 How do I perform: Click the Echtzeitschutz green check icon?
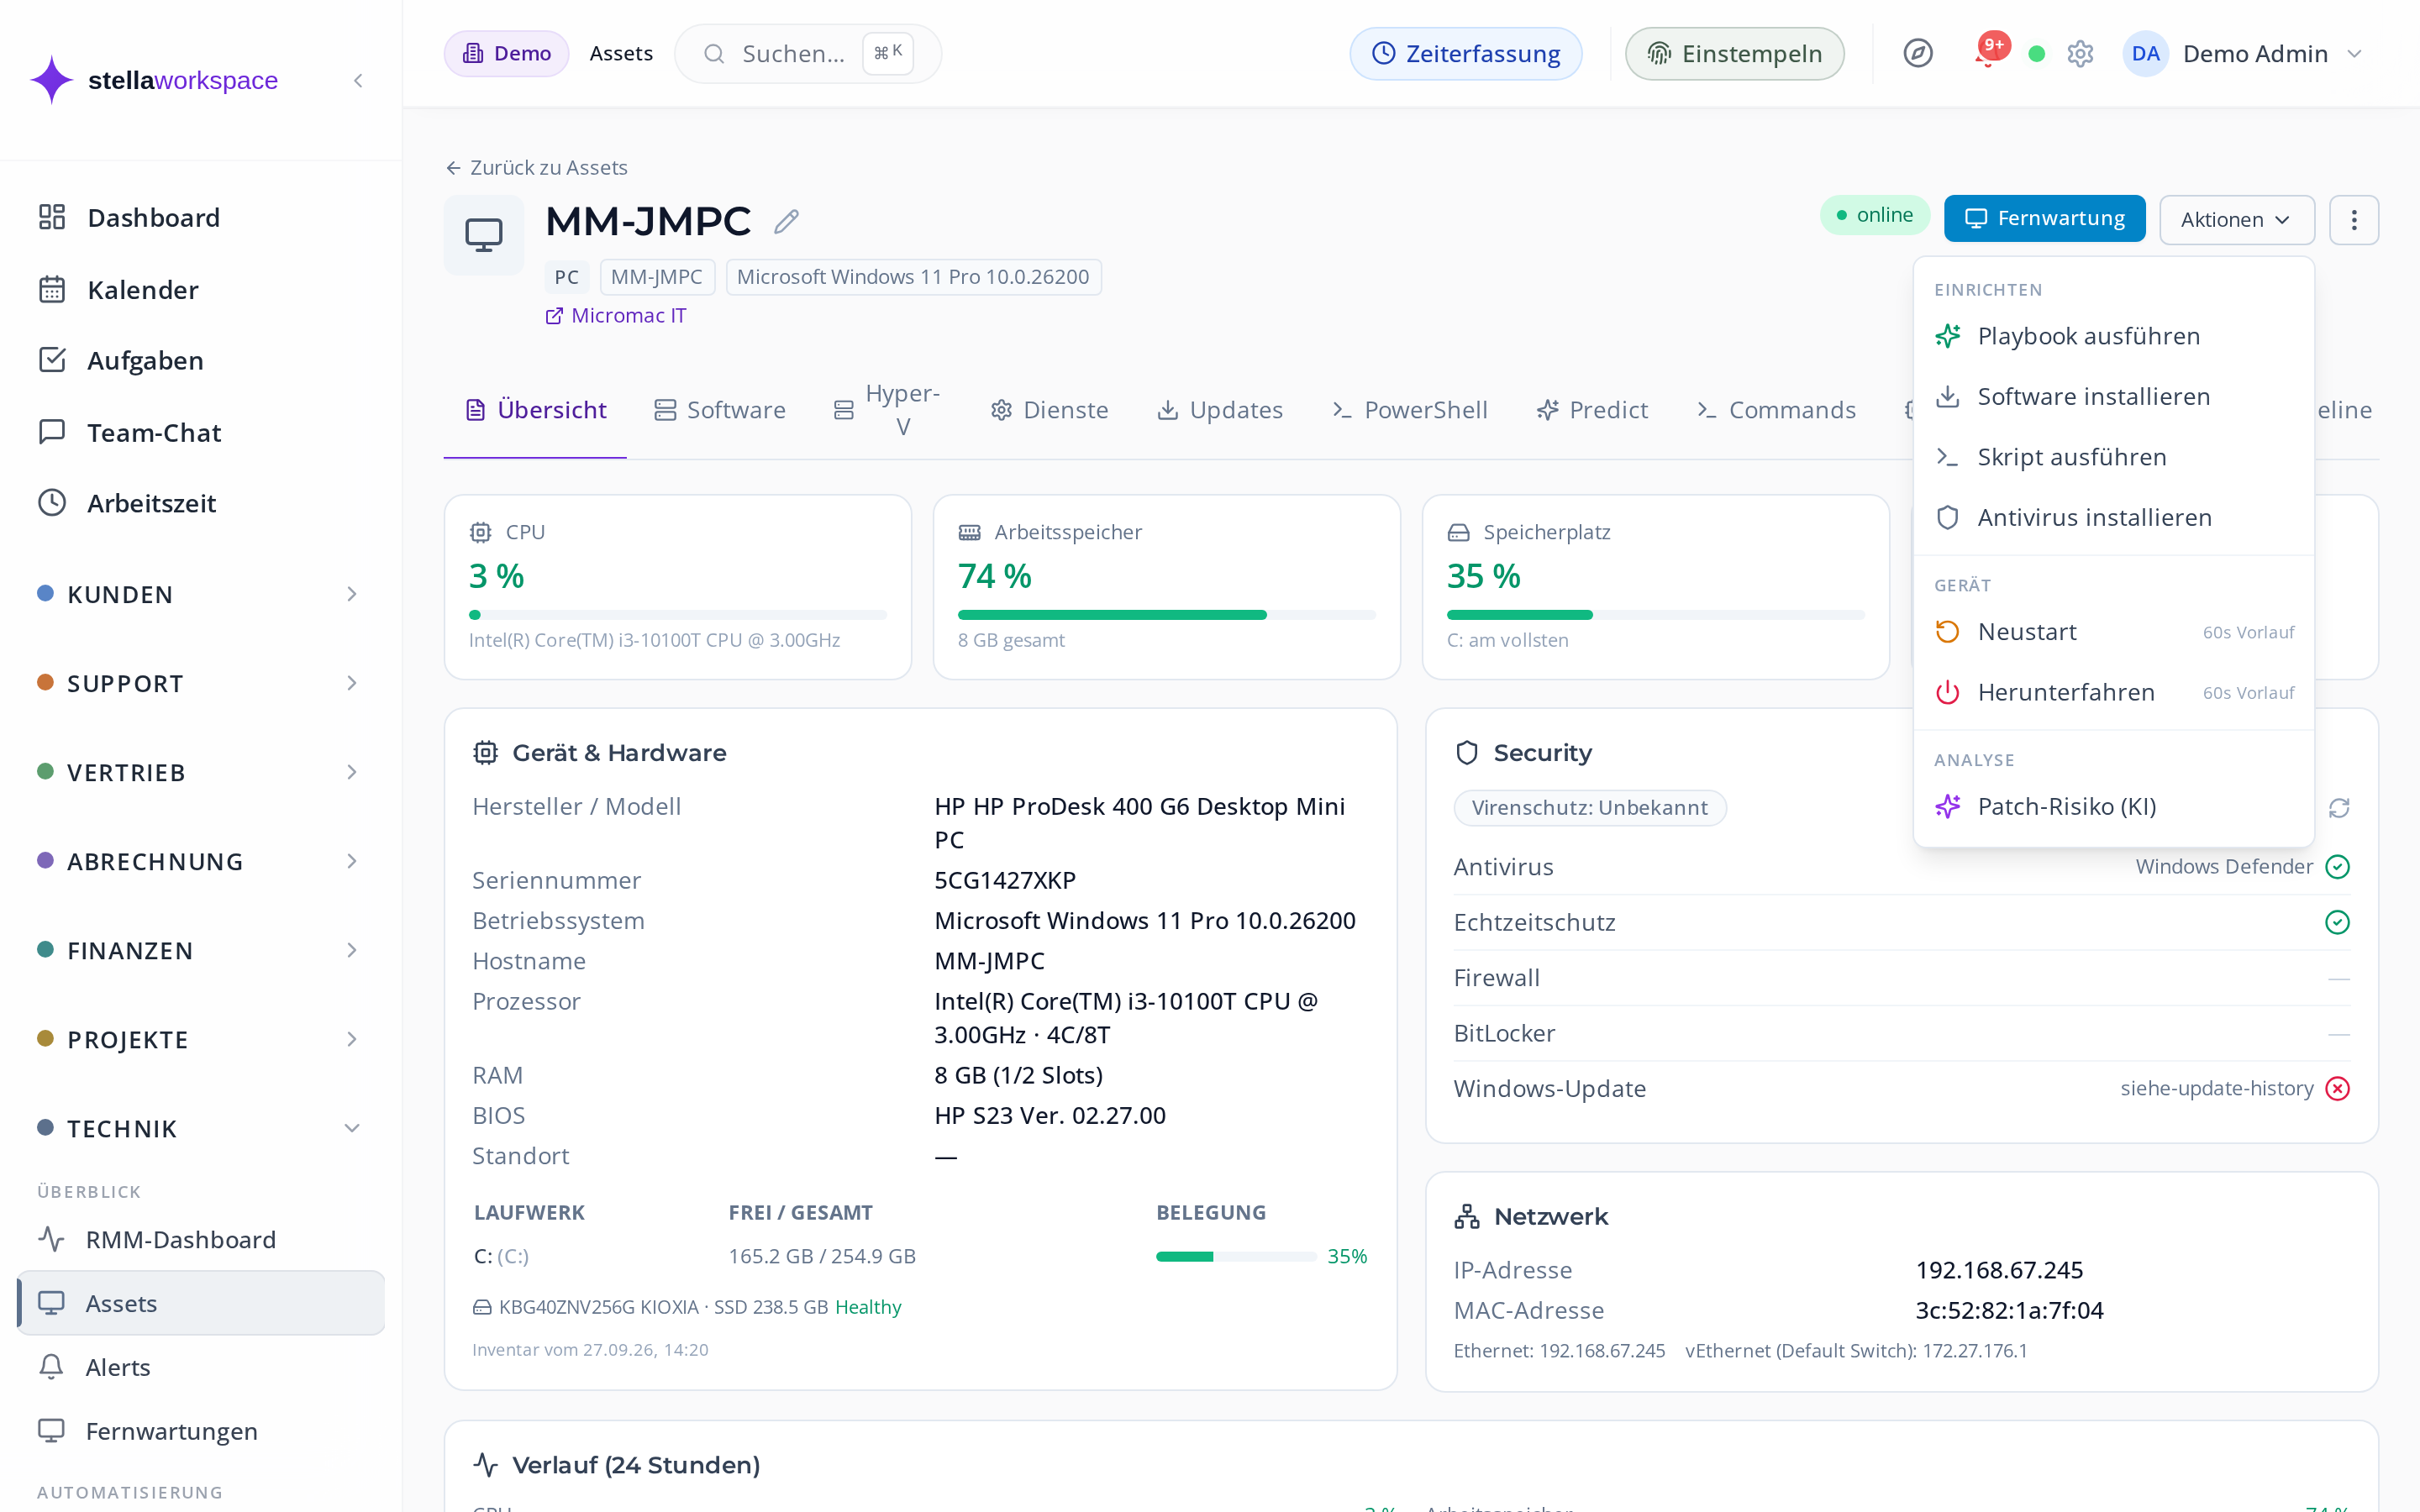coord(2337,922)
